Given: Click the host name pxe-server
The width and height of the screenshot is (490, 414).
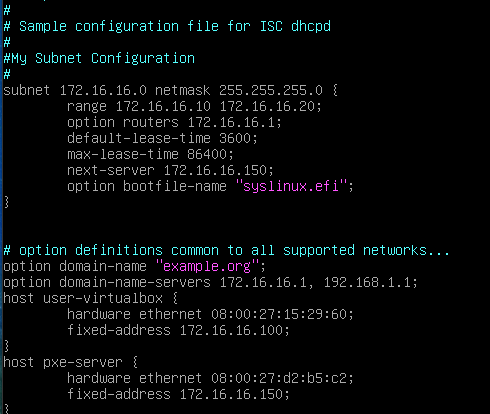Looking at the screenshot, I should (x=83, y=362).
